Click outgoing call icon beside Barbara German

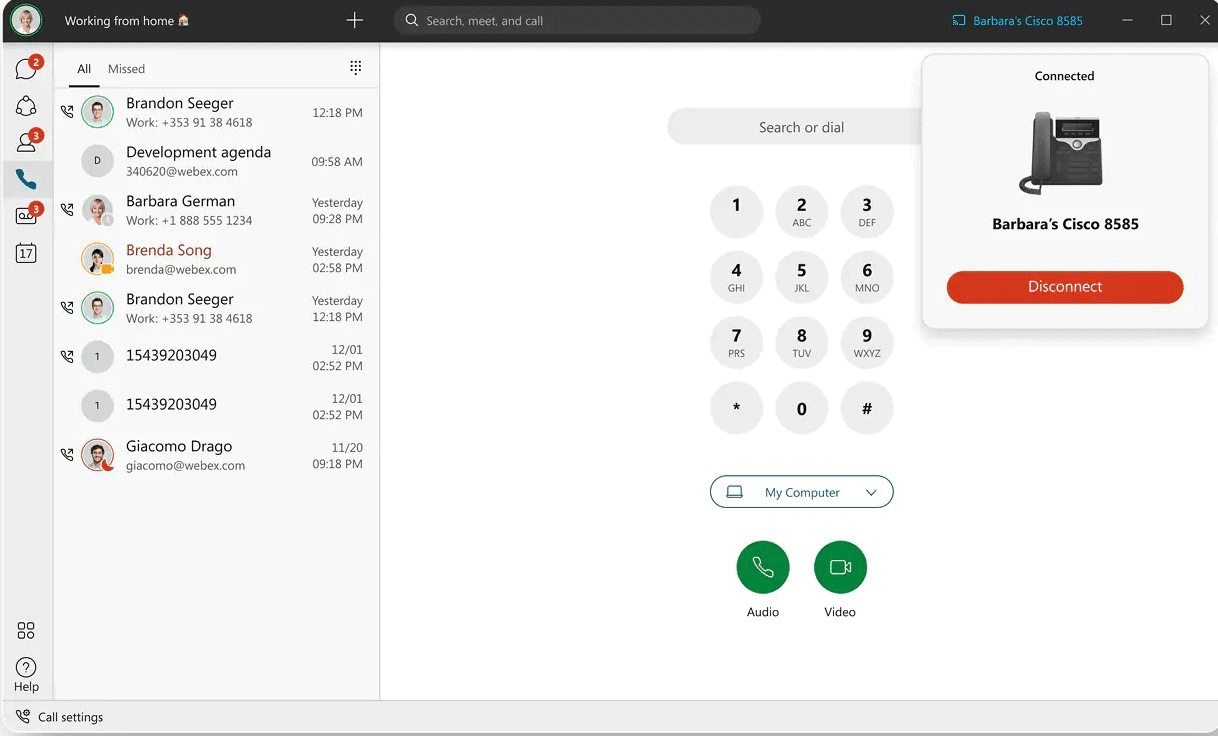(x=67, y=209)
